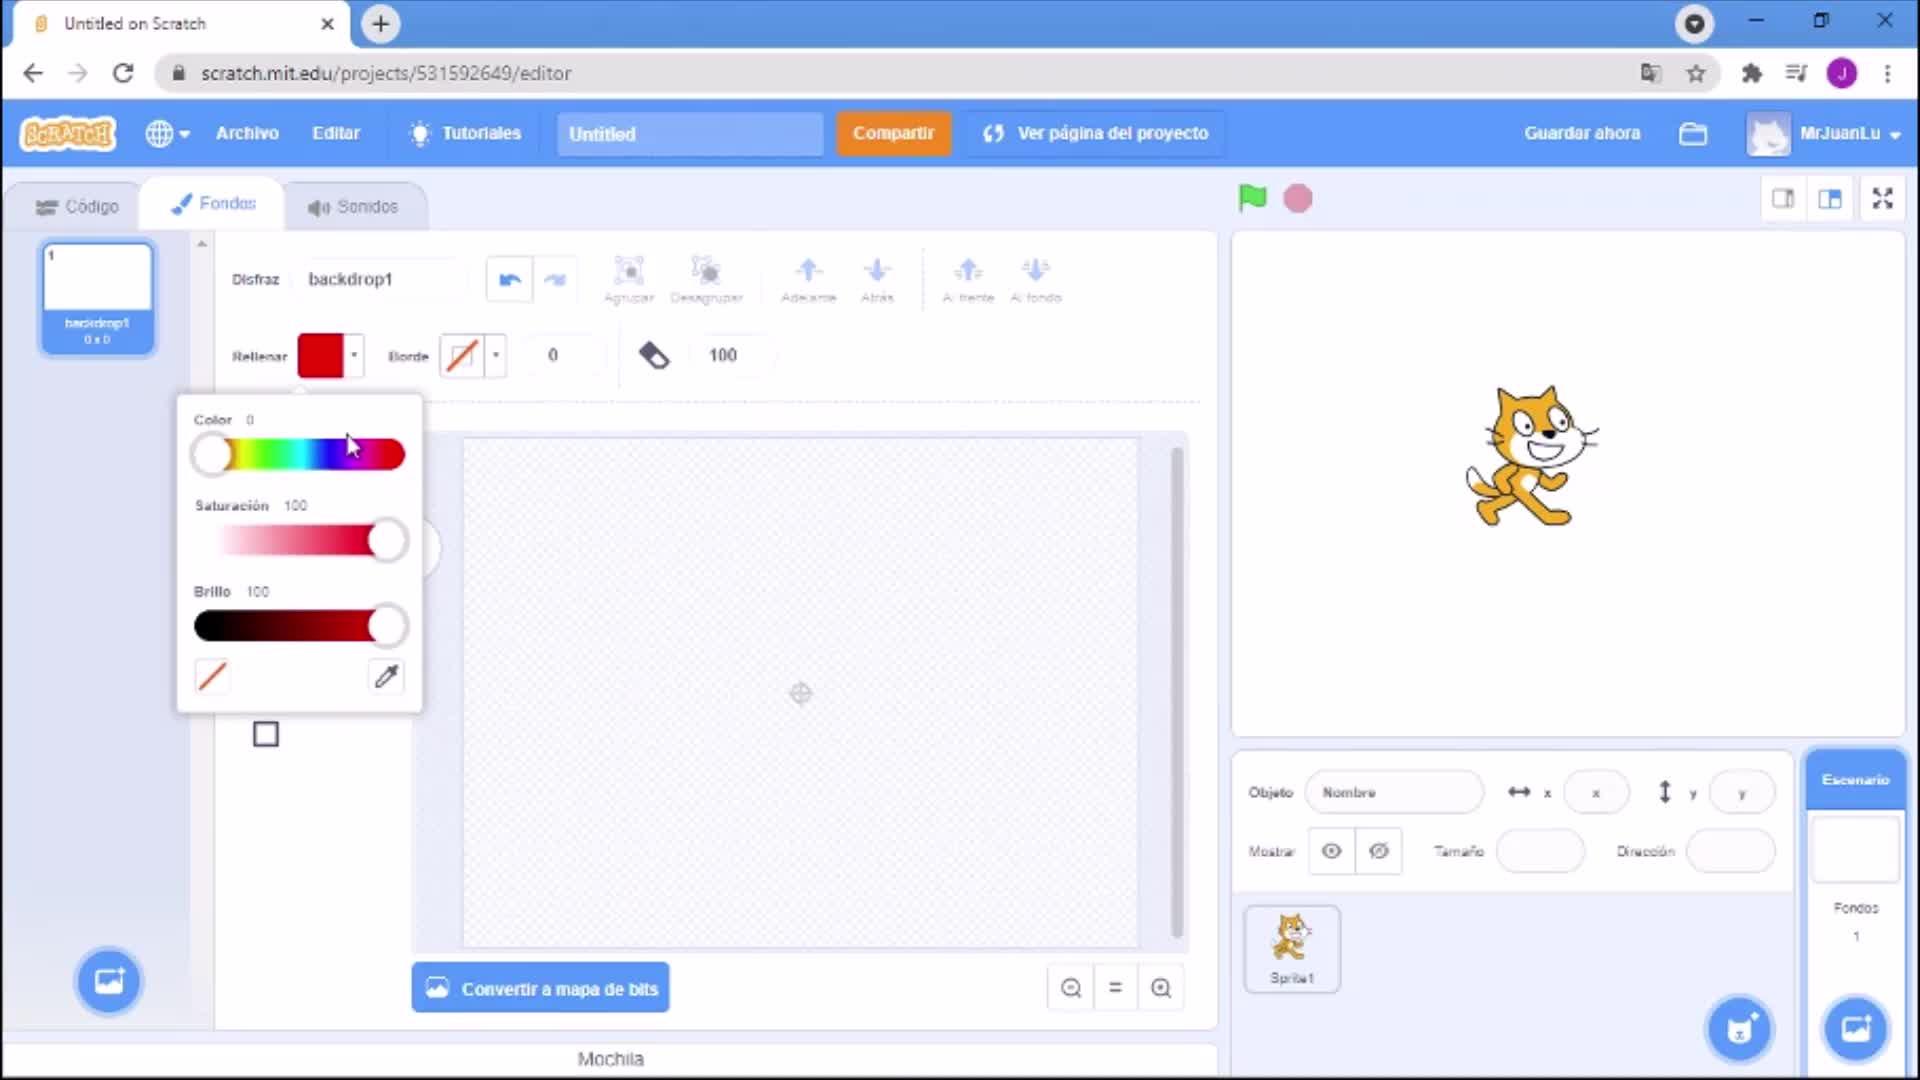Switch to the Código tab
This screenshot has width=1920, height=1080.
point(78,207)
